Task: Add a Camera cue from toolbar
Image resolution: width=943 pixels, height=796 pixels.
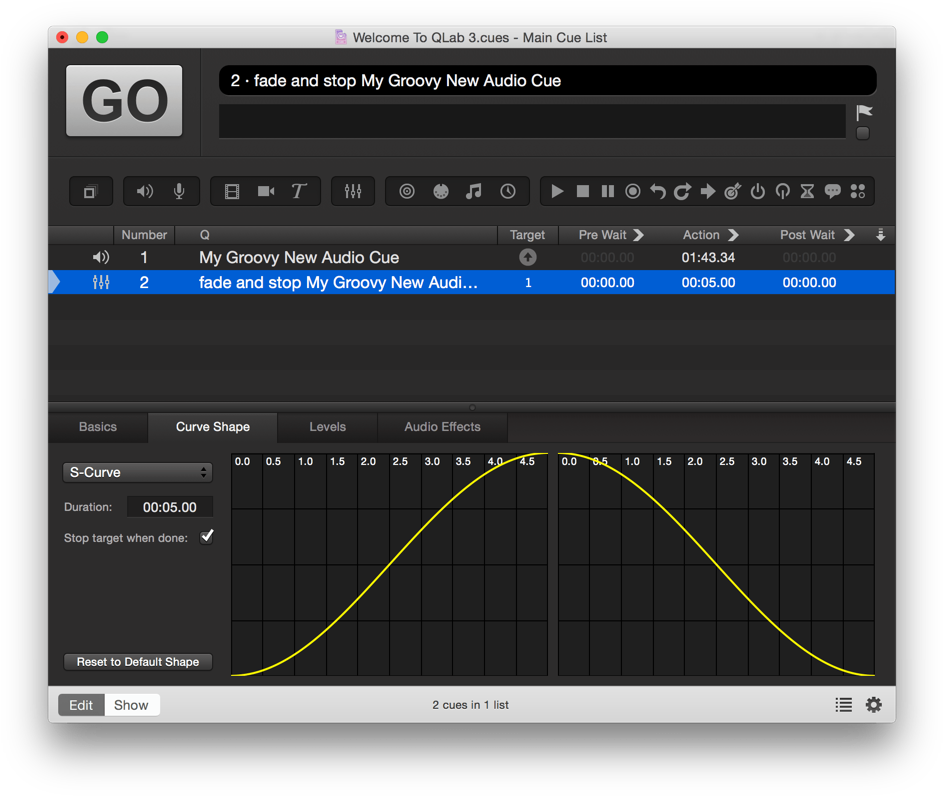Action: (x=266, y=191)
